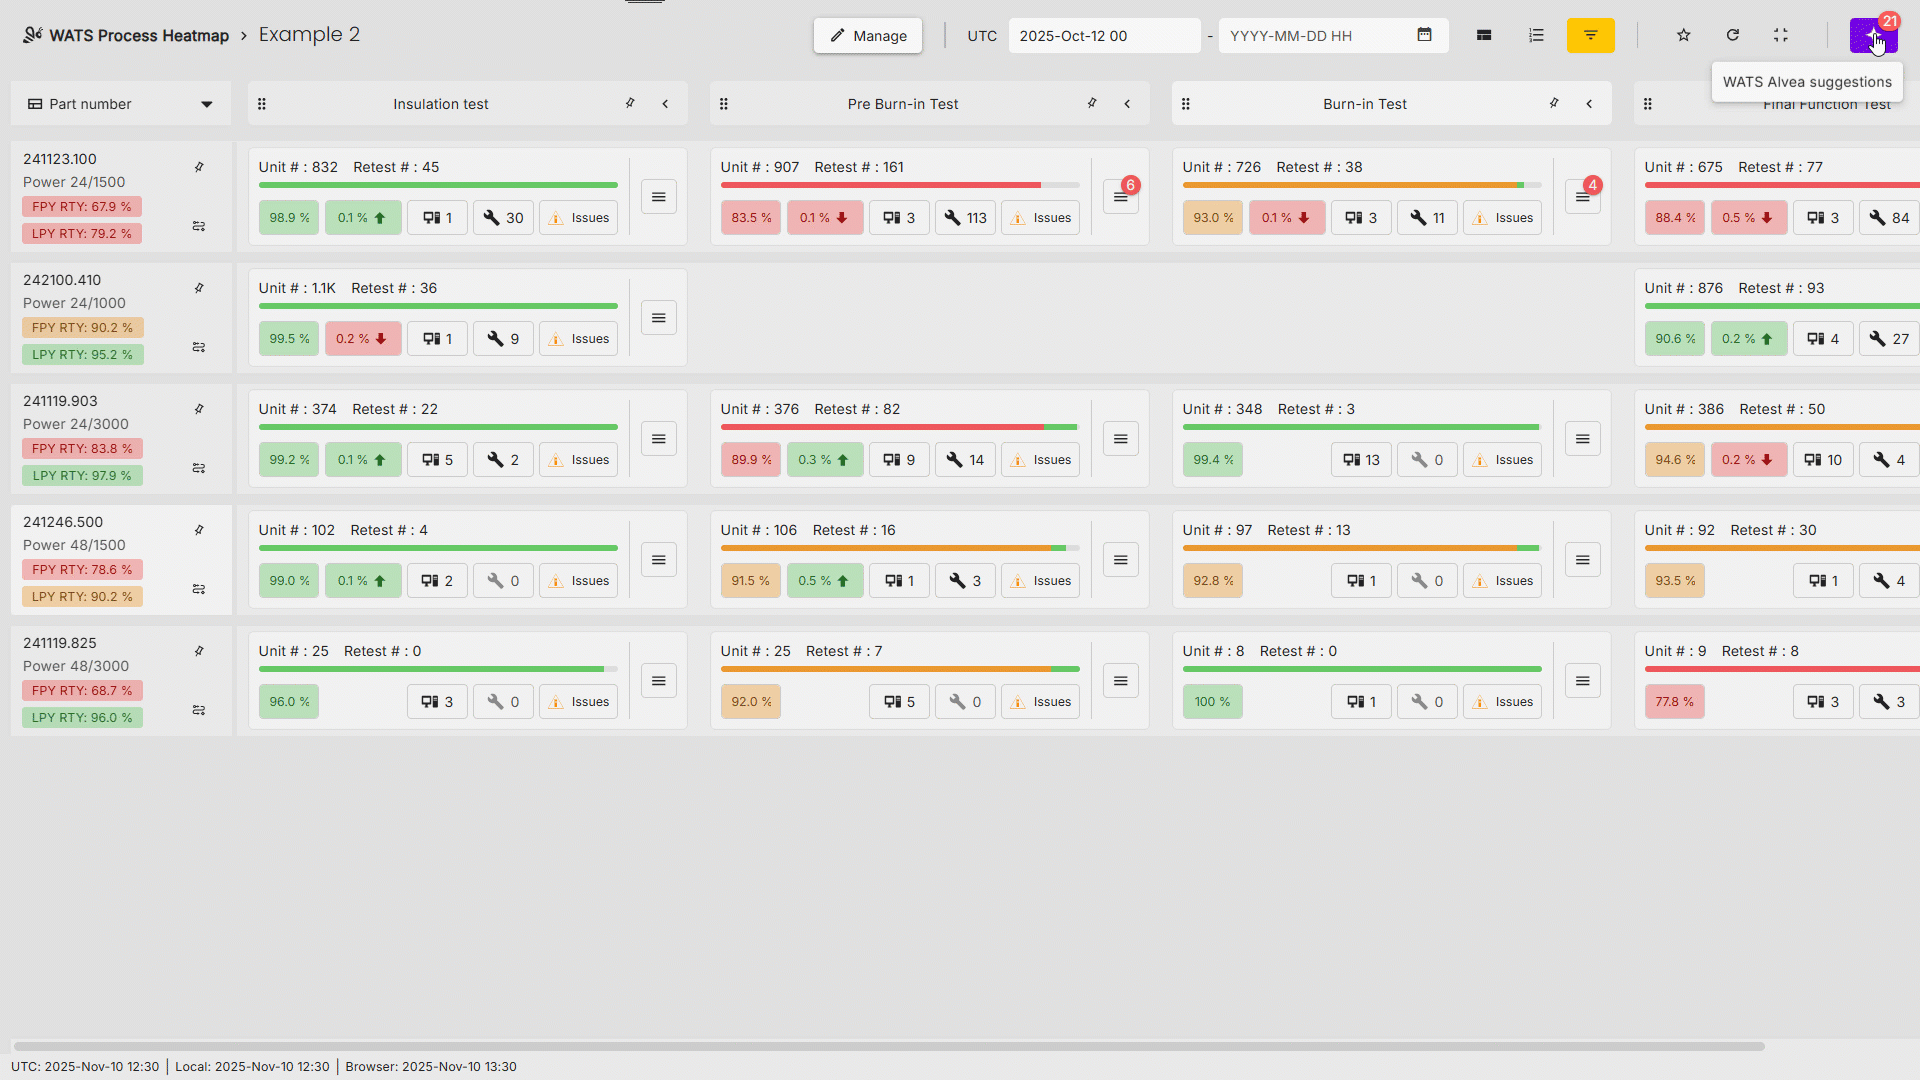Screen dimensions: 1920x1080
Task: Click repair count 14 wrench button
Action: point(965,460)
